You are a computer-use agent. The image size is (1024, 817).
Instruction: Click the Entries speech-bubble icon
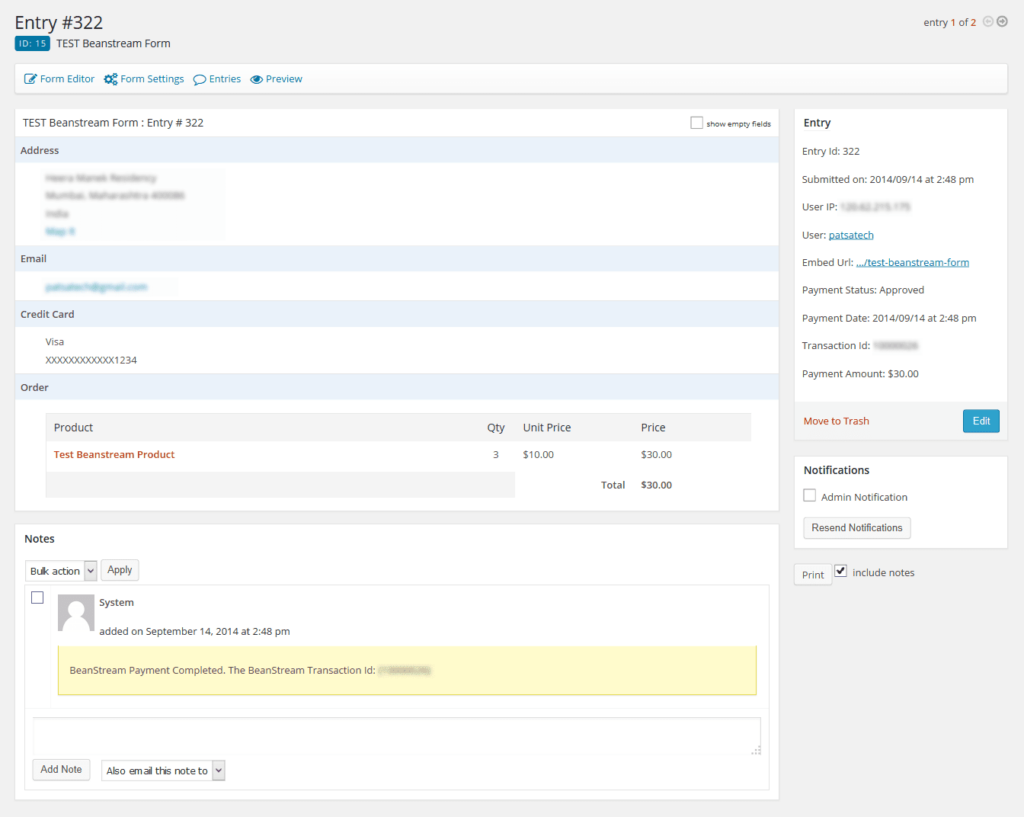197,78
